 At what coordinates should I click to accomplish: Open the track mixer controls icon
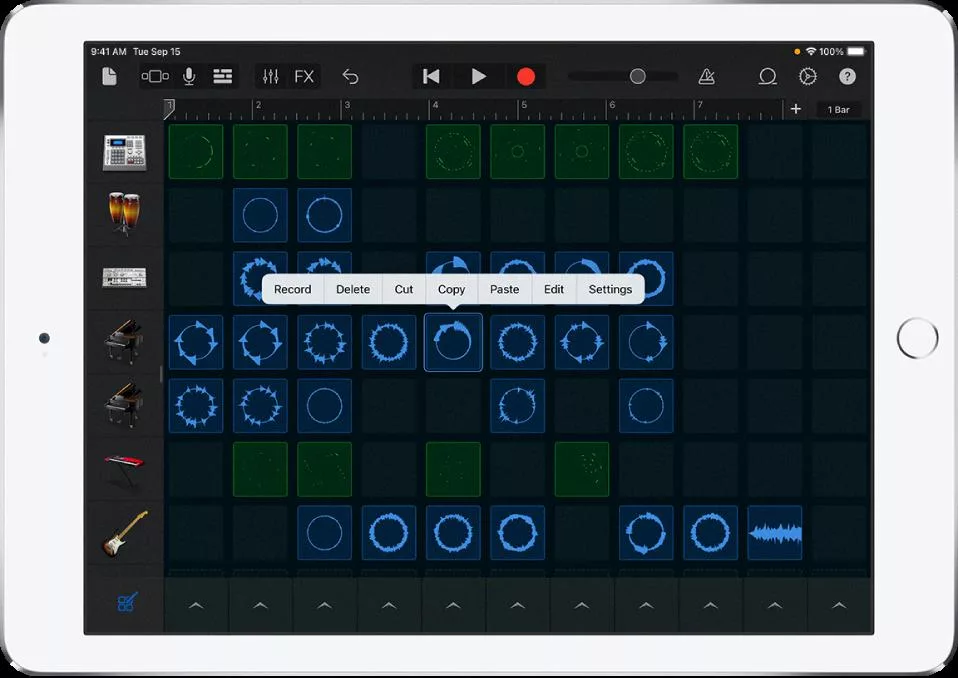[x=270, y=76]
